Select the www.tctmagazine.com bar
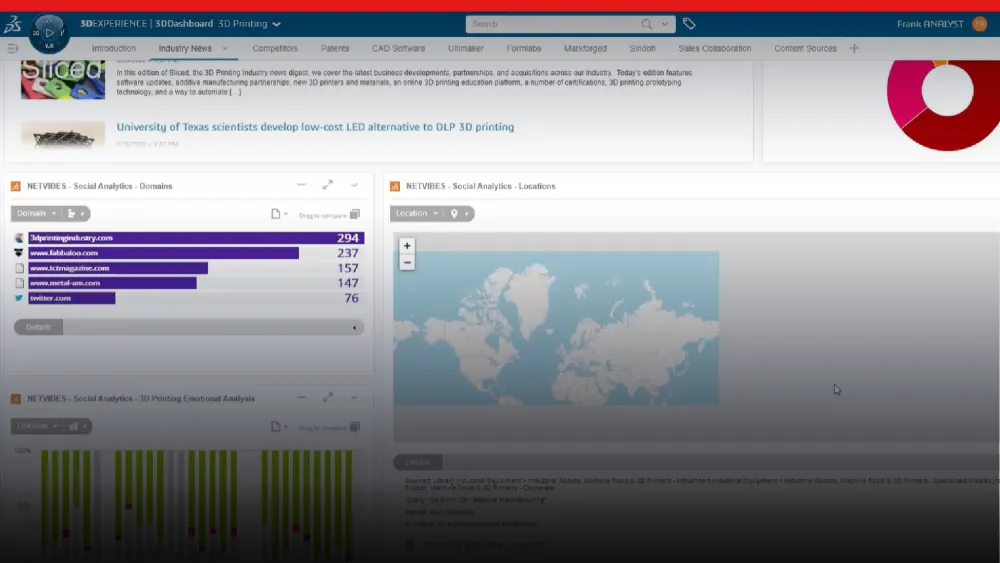Viewport: 1000px width, 563px height. point(118,268)
